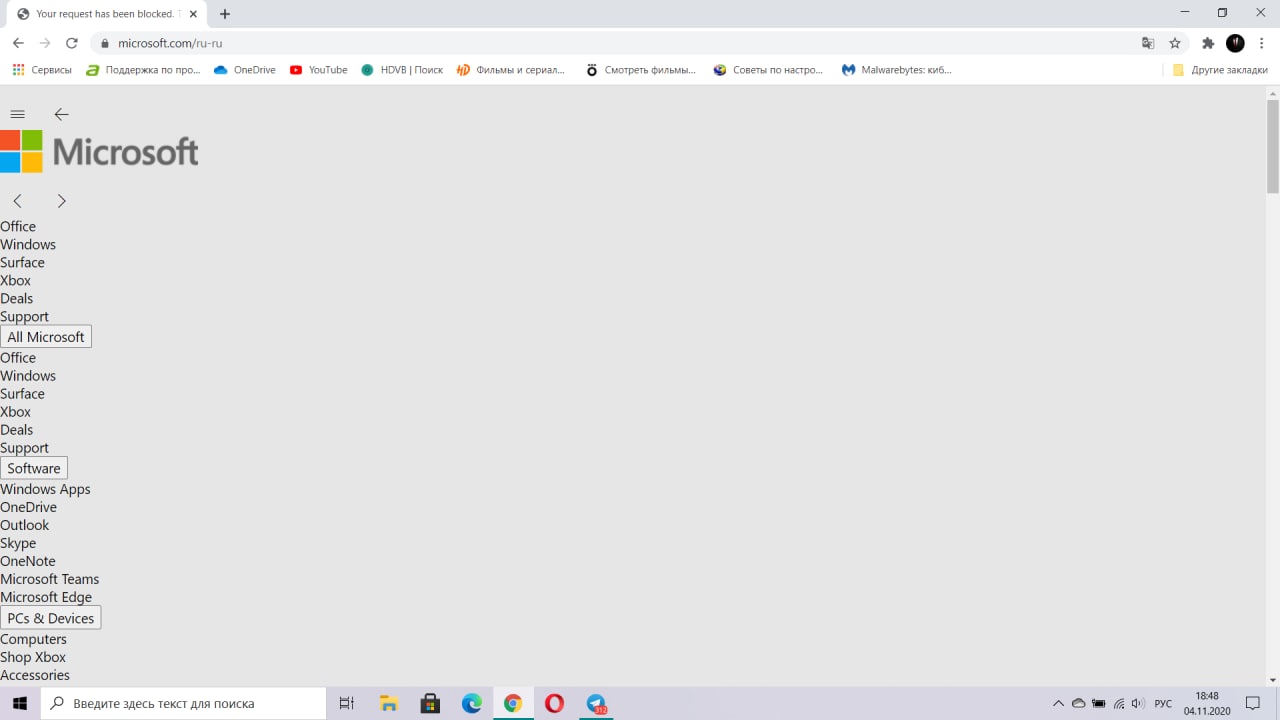The image size is (1280, 720).
Task: Open the Советы по настро... bookmark
Action: coord(768,70)
